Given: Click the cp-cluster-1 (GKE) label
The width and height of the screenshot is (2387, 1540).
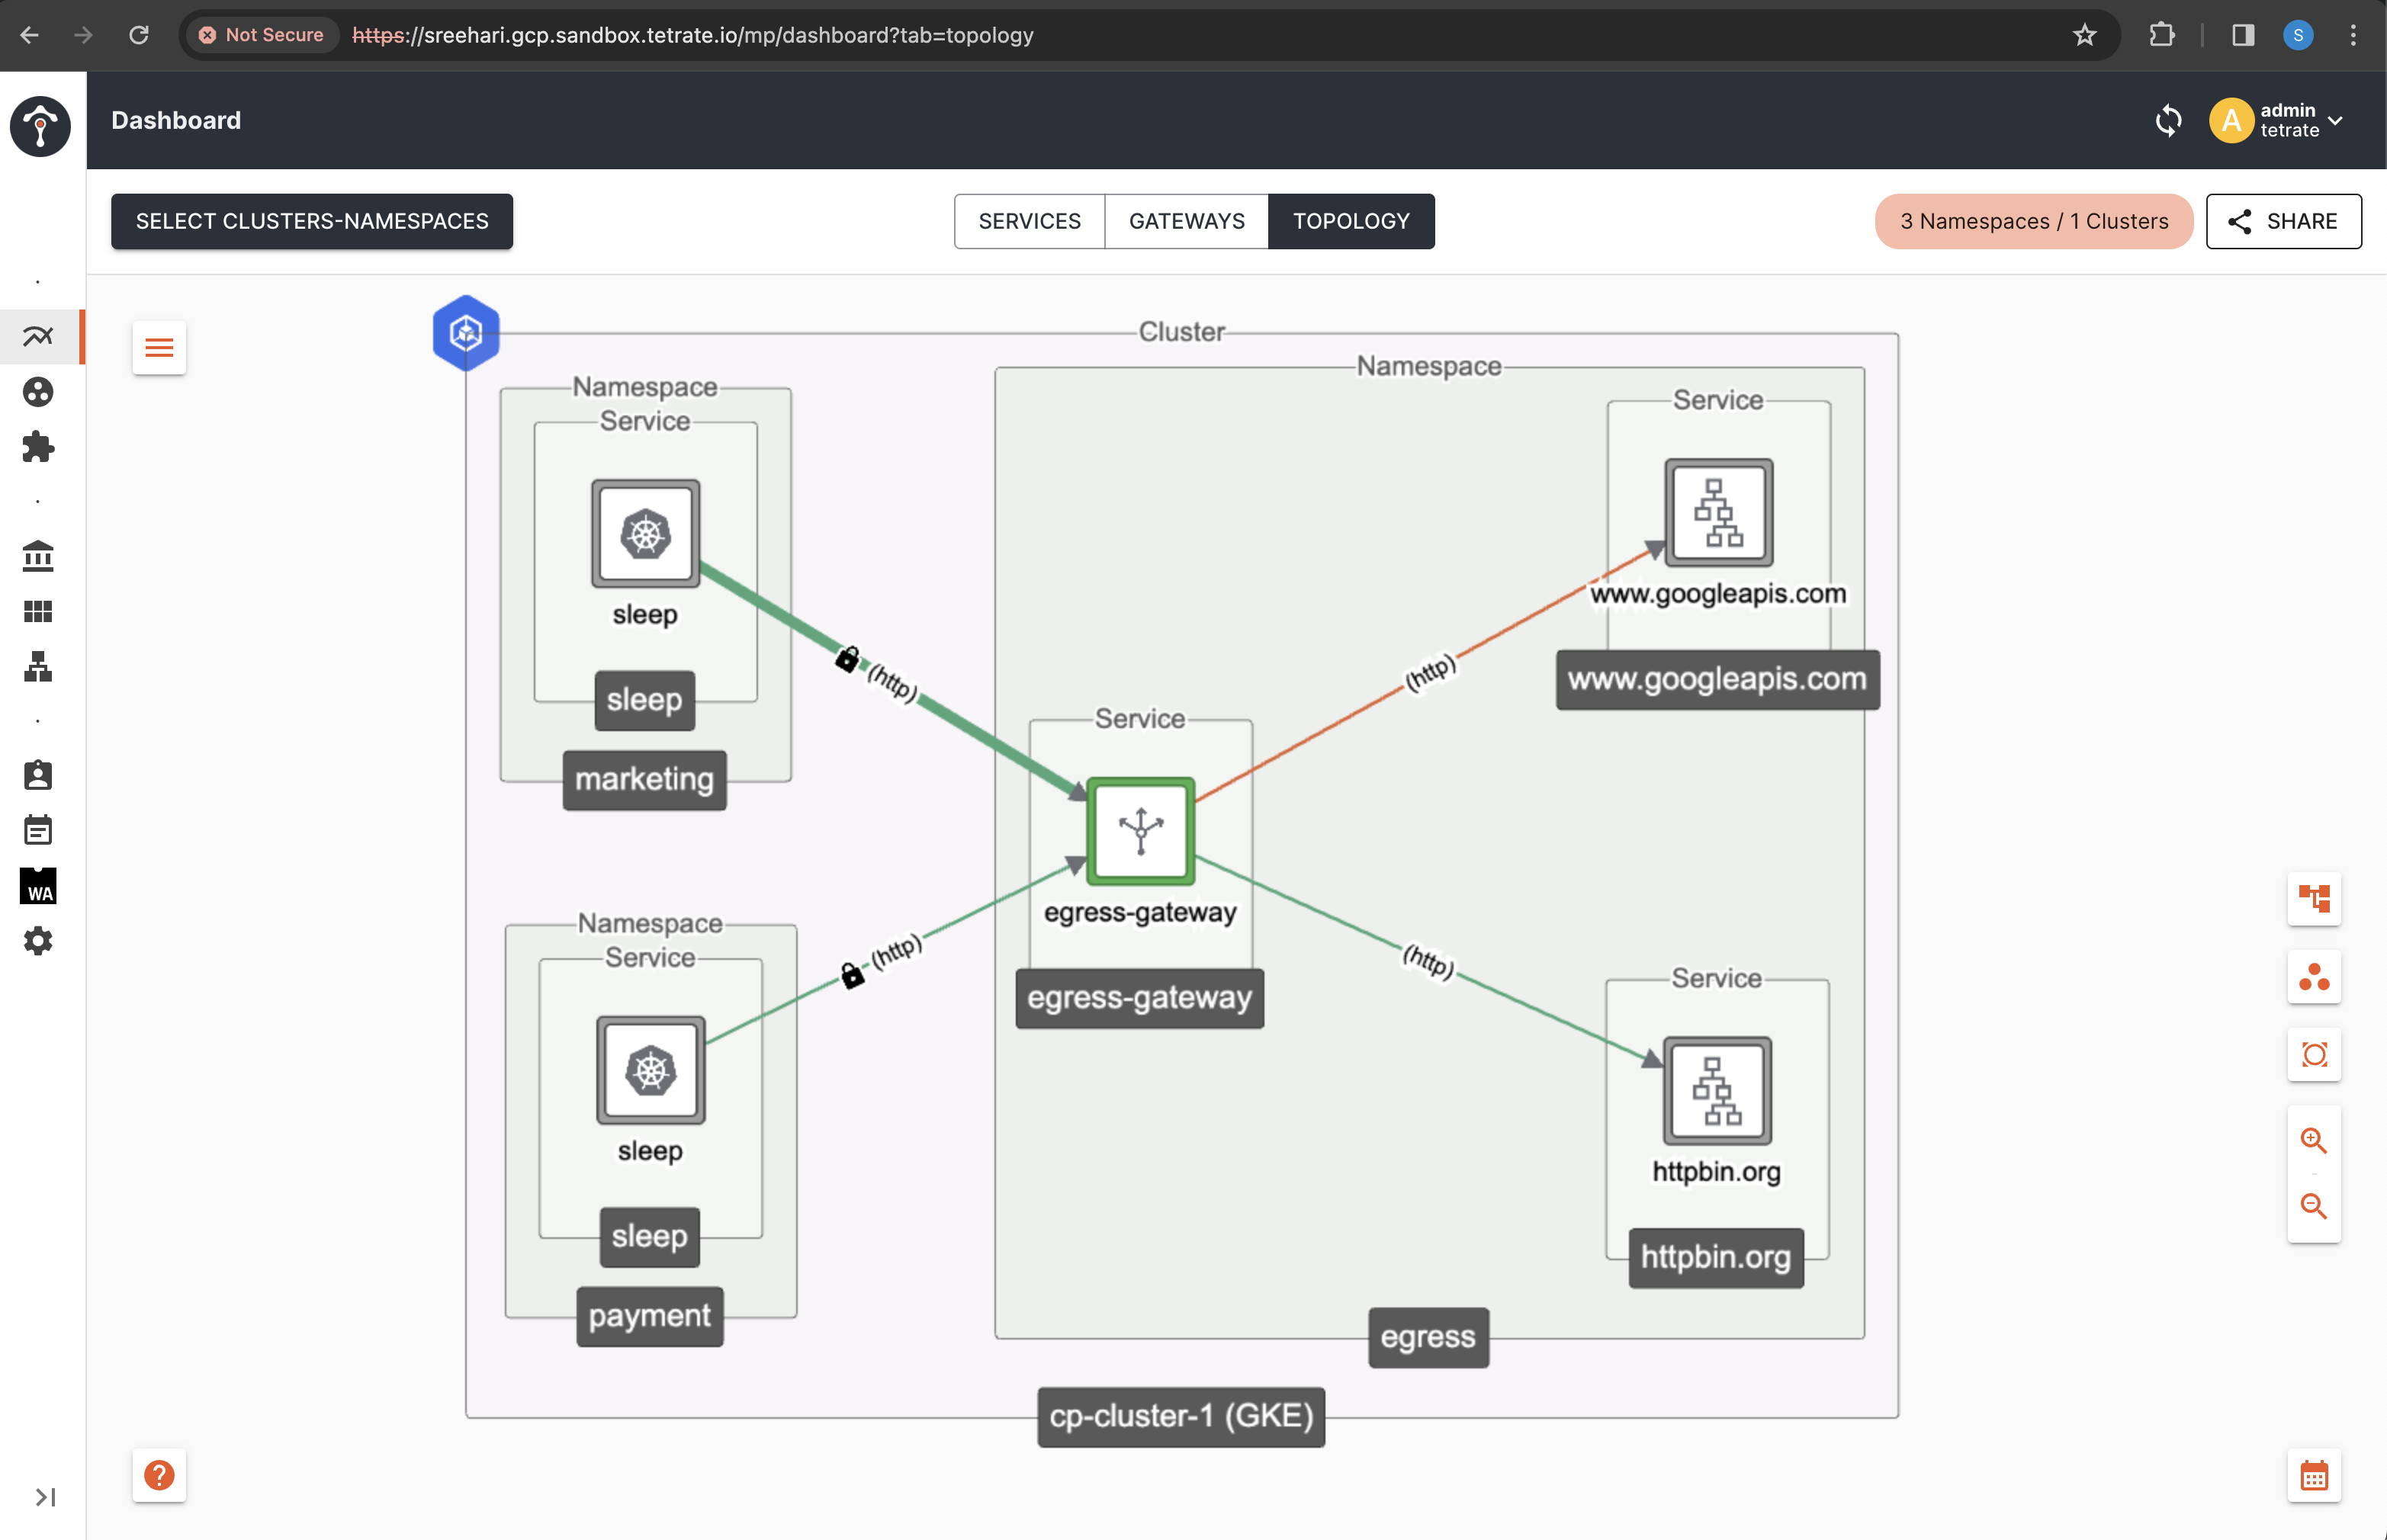Looking at the screenshot, I should 1181,1416.
